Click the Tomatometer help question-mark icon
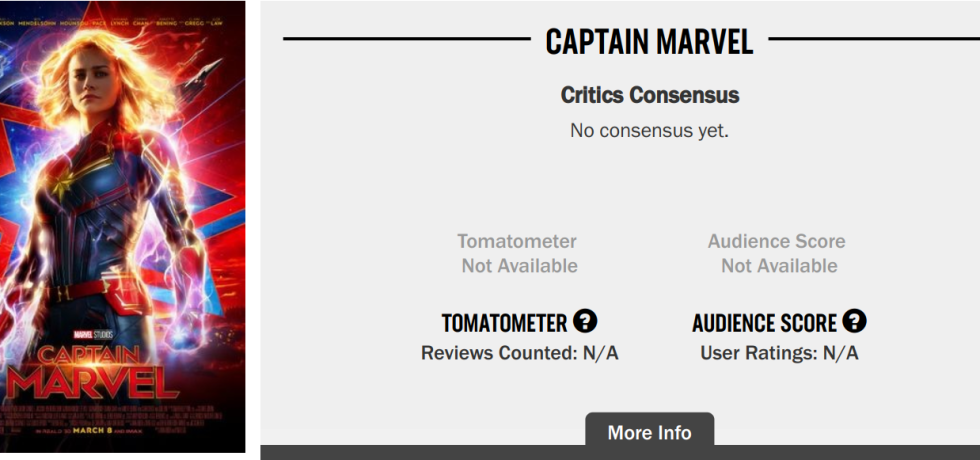The width and height of the screenshot is (980, 460). point(585,322)
